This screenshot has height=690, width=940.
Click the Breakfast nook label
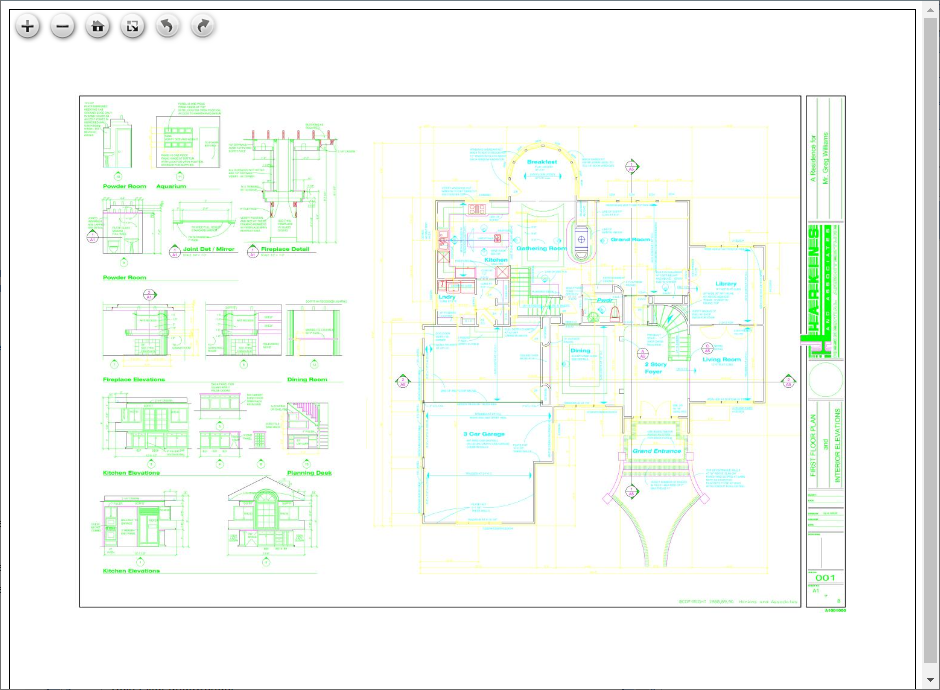(542, 161)
